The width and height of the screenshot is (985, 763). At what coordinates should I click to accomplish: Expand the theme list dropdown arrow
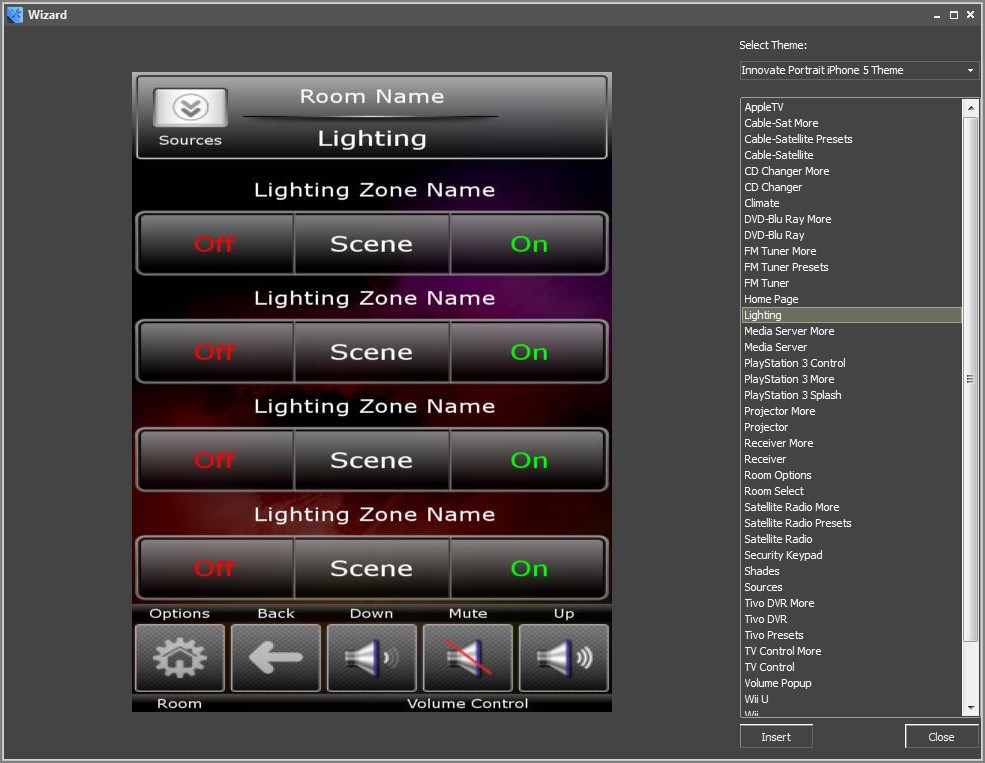(x=969, y=70)
